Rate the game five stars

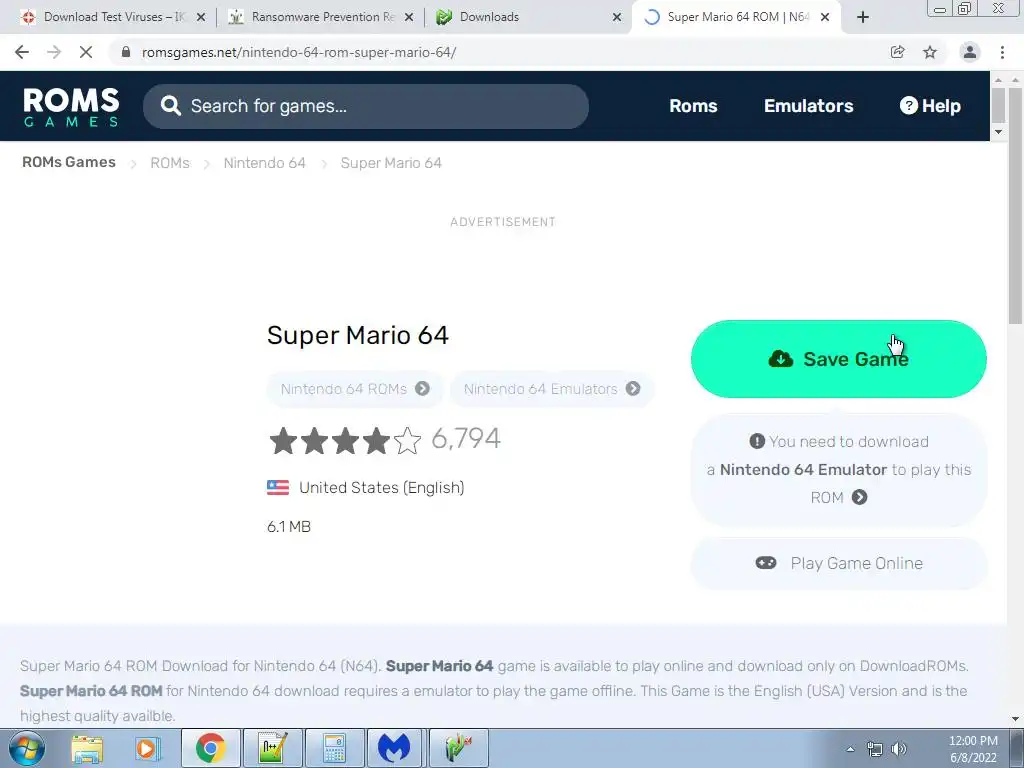(408, 441)
